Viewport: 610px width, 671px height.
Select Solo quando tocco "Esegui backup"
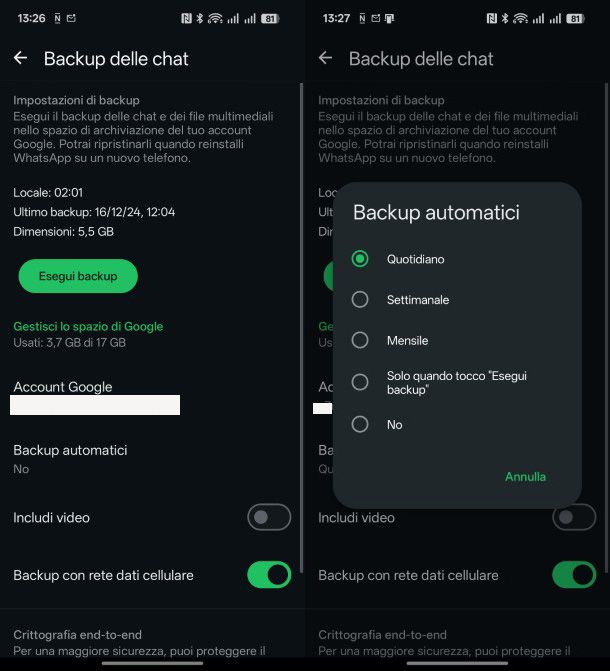coord(457,382)
